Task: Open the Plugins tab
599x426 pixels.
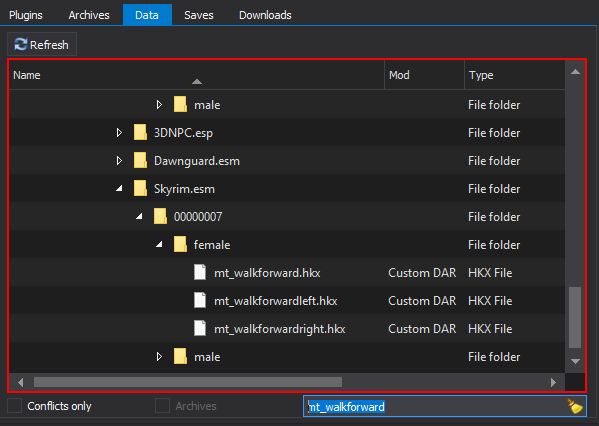Action: 26,15
